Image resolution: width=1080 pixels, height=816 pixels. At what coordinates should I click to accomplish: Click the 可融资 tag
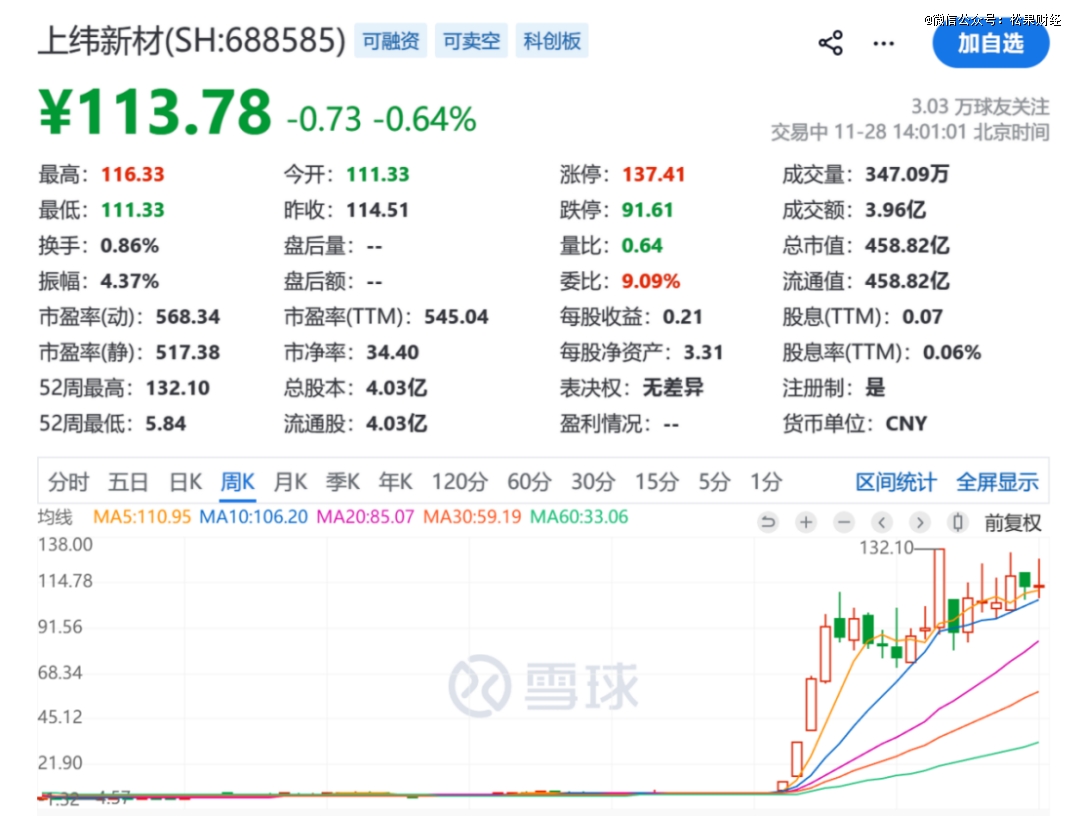pyautogui.click(x=390, y=42)
